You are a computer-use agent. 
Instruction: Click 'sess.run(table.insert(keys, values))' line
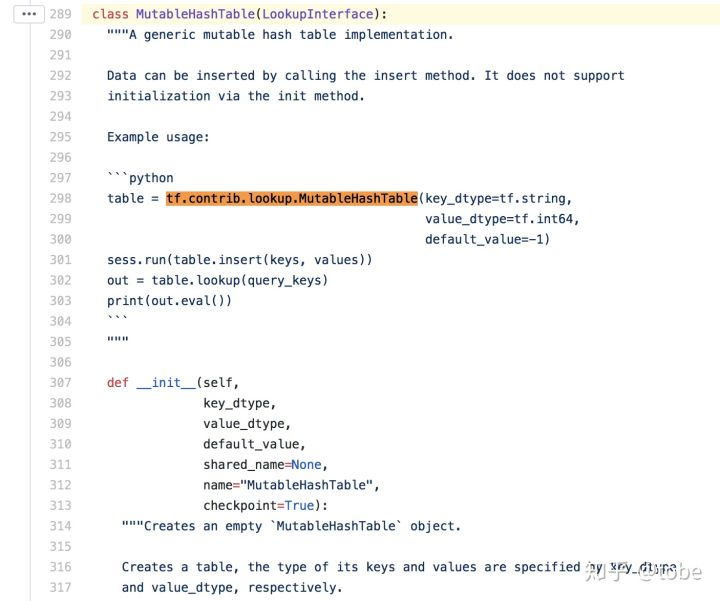[x=239, y=260]
